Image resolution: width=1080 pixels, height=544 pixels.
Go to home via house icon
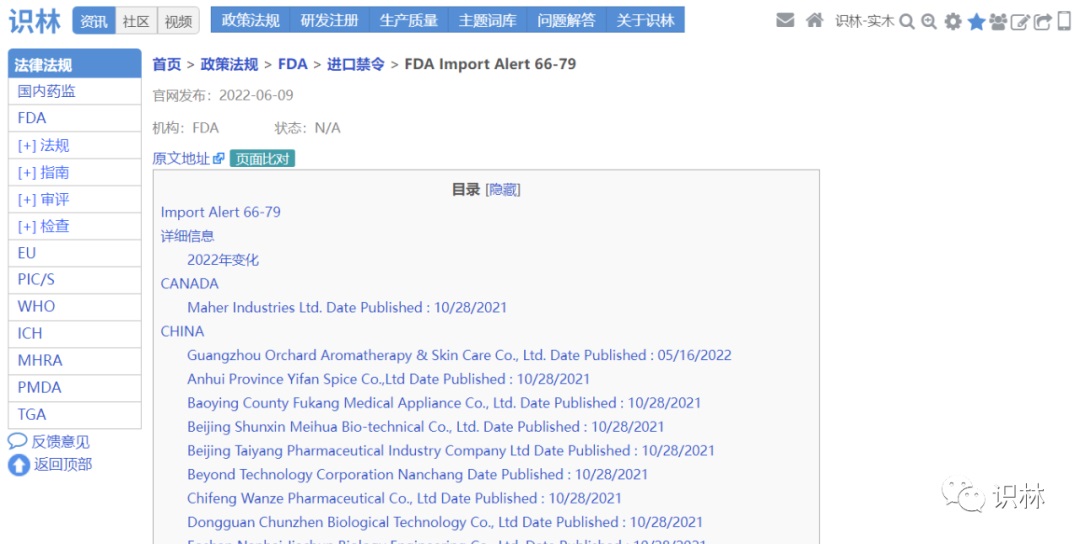tap(815, 20)
